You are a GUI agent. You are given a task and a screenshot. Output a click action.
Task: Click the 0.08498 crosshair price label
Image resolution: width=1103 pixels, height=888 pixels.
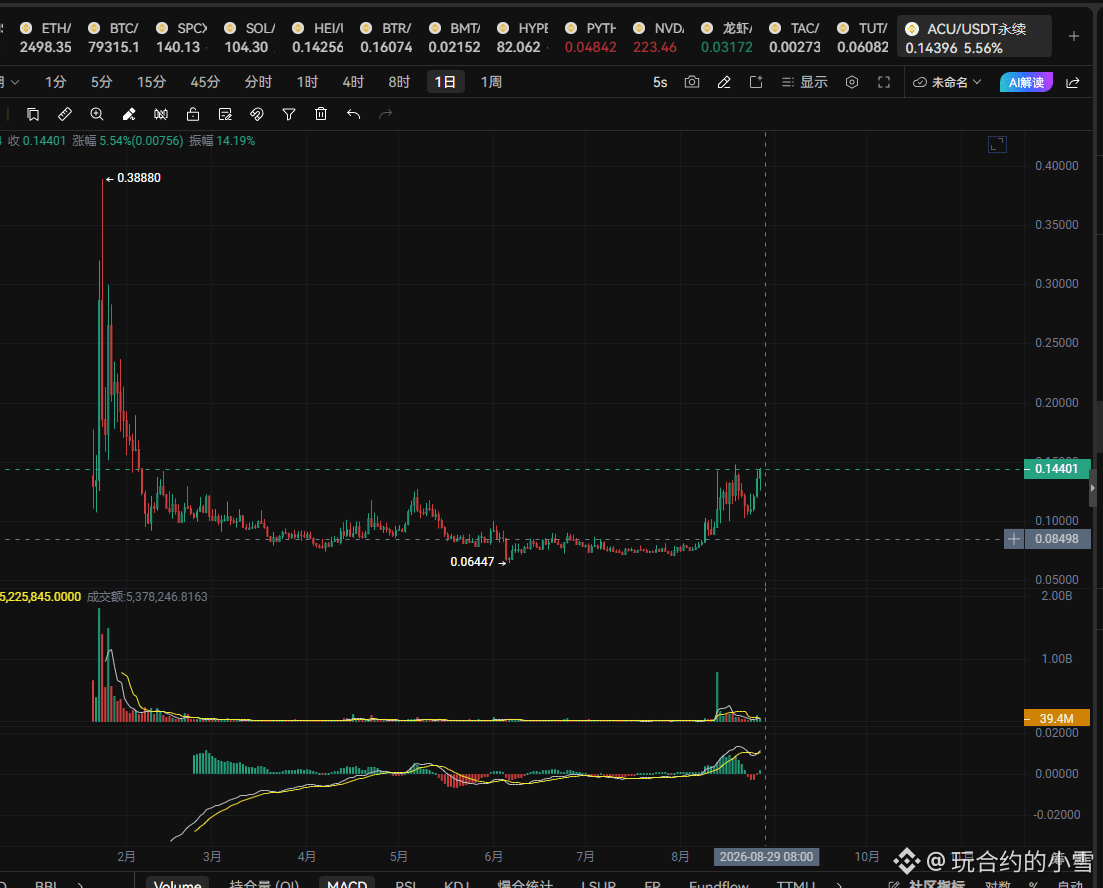(1057, 539)
